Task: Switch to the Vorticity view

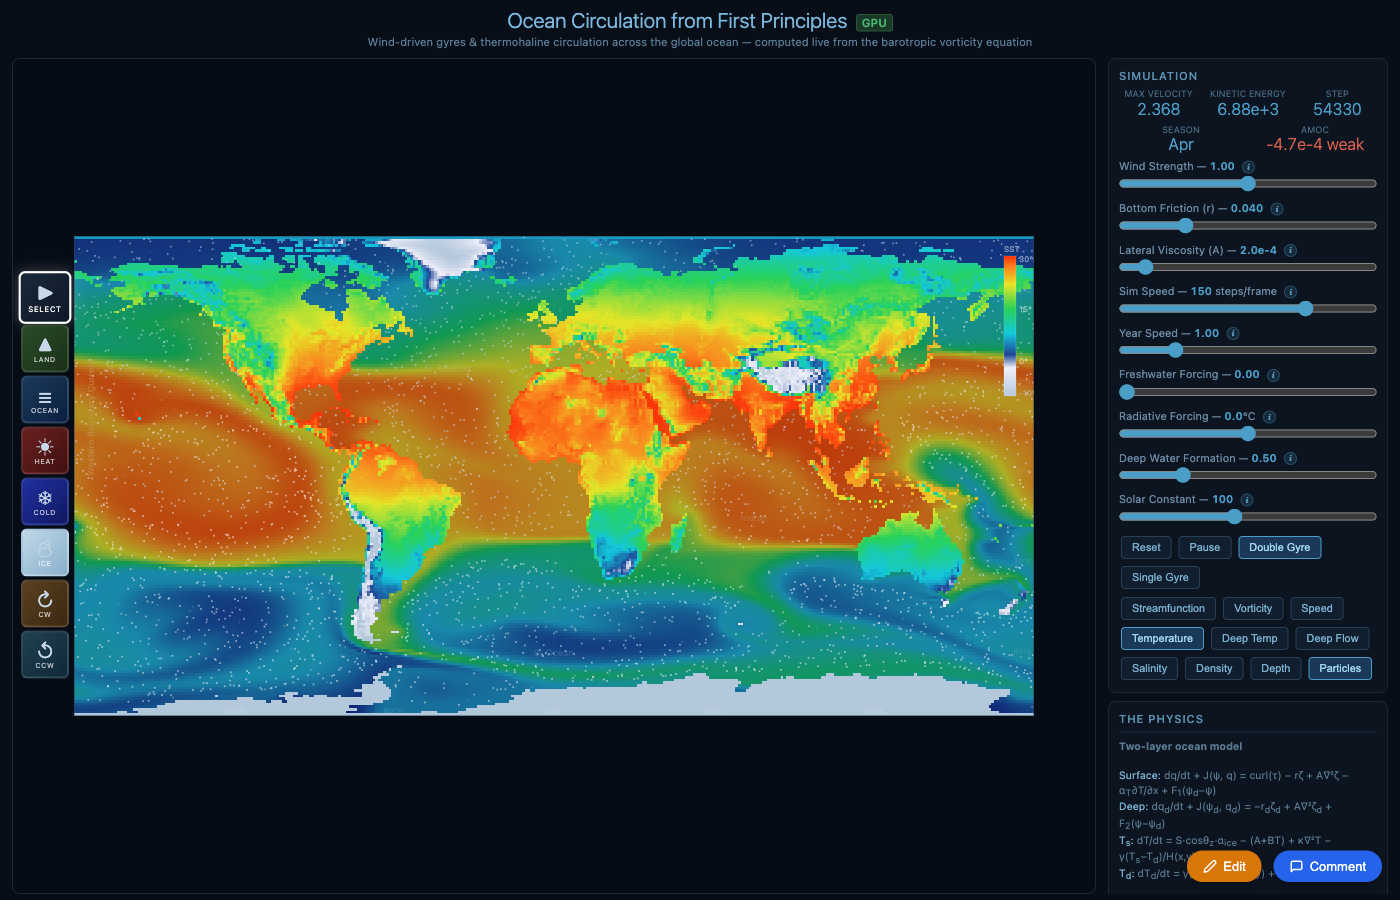Action: click(1252, 608)
